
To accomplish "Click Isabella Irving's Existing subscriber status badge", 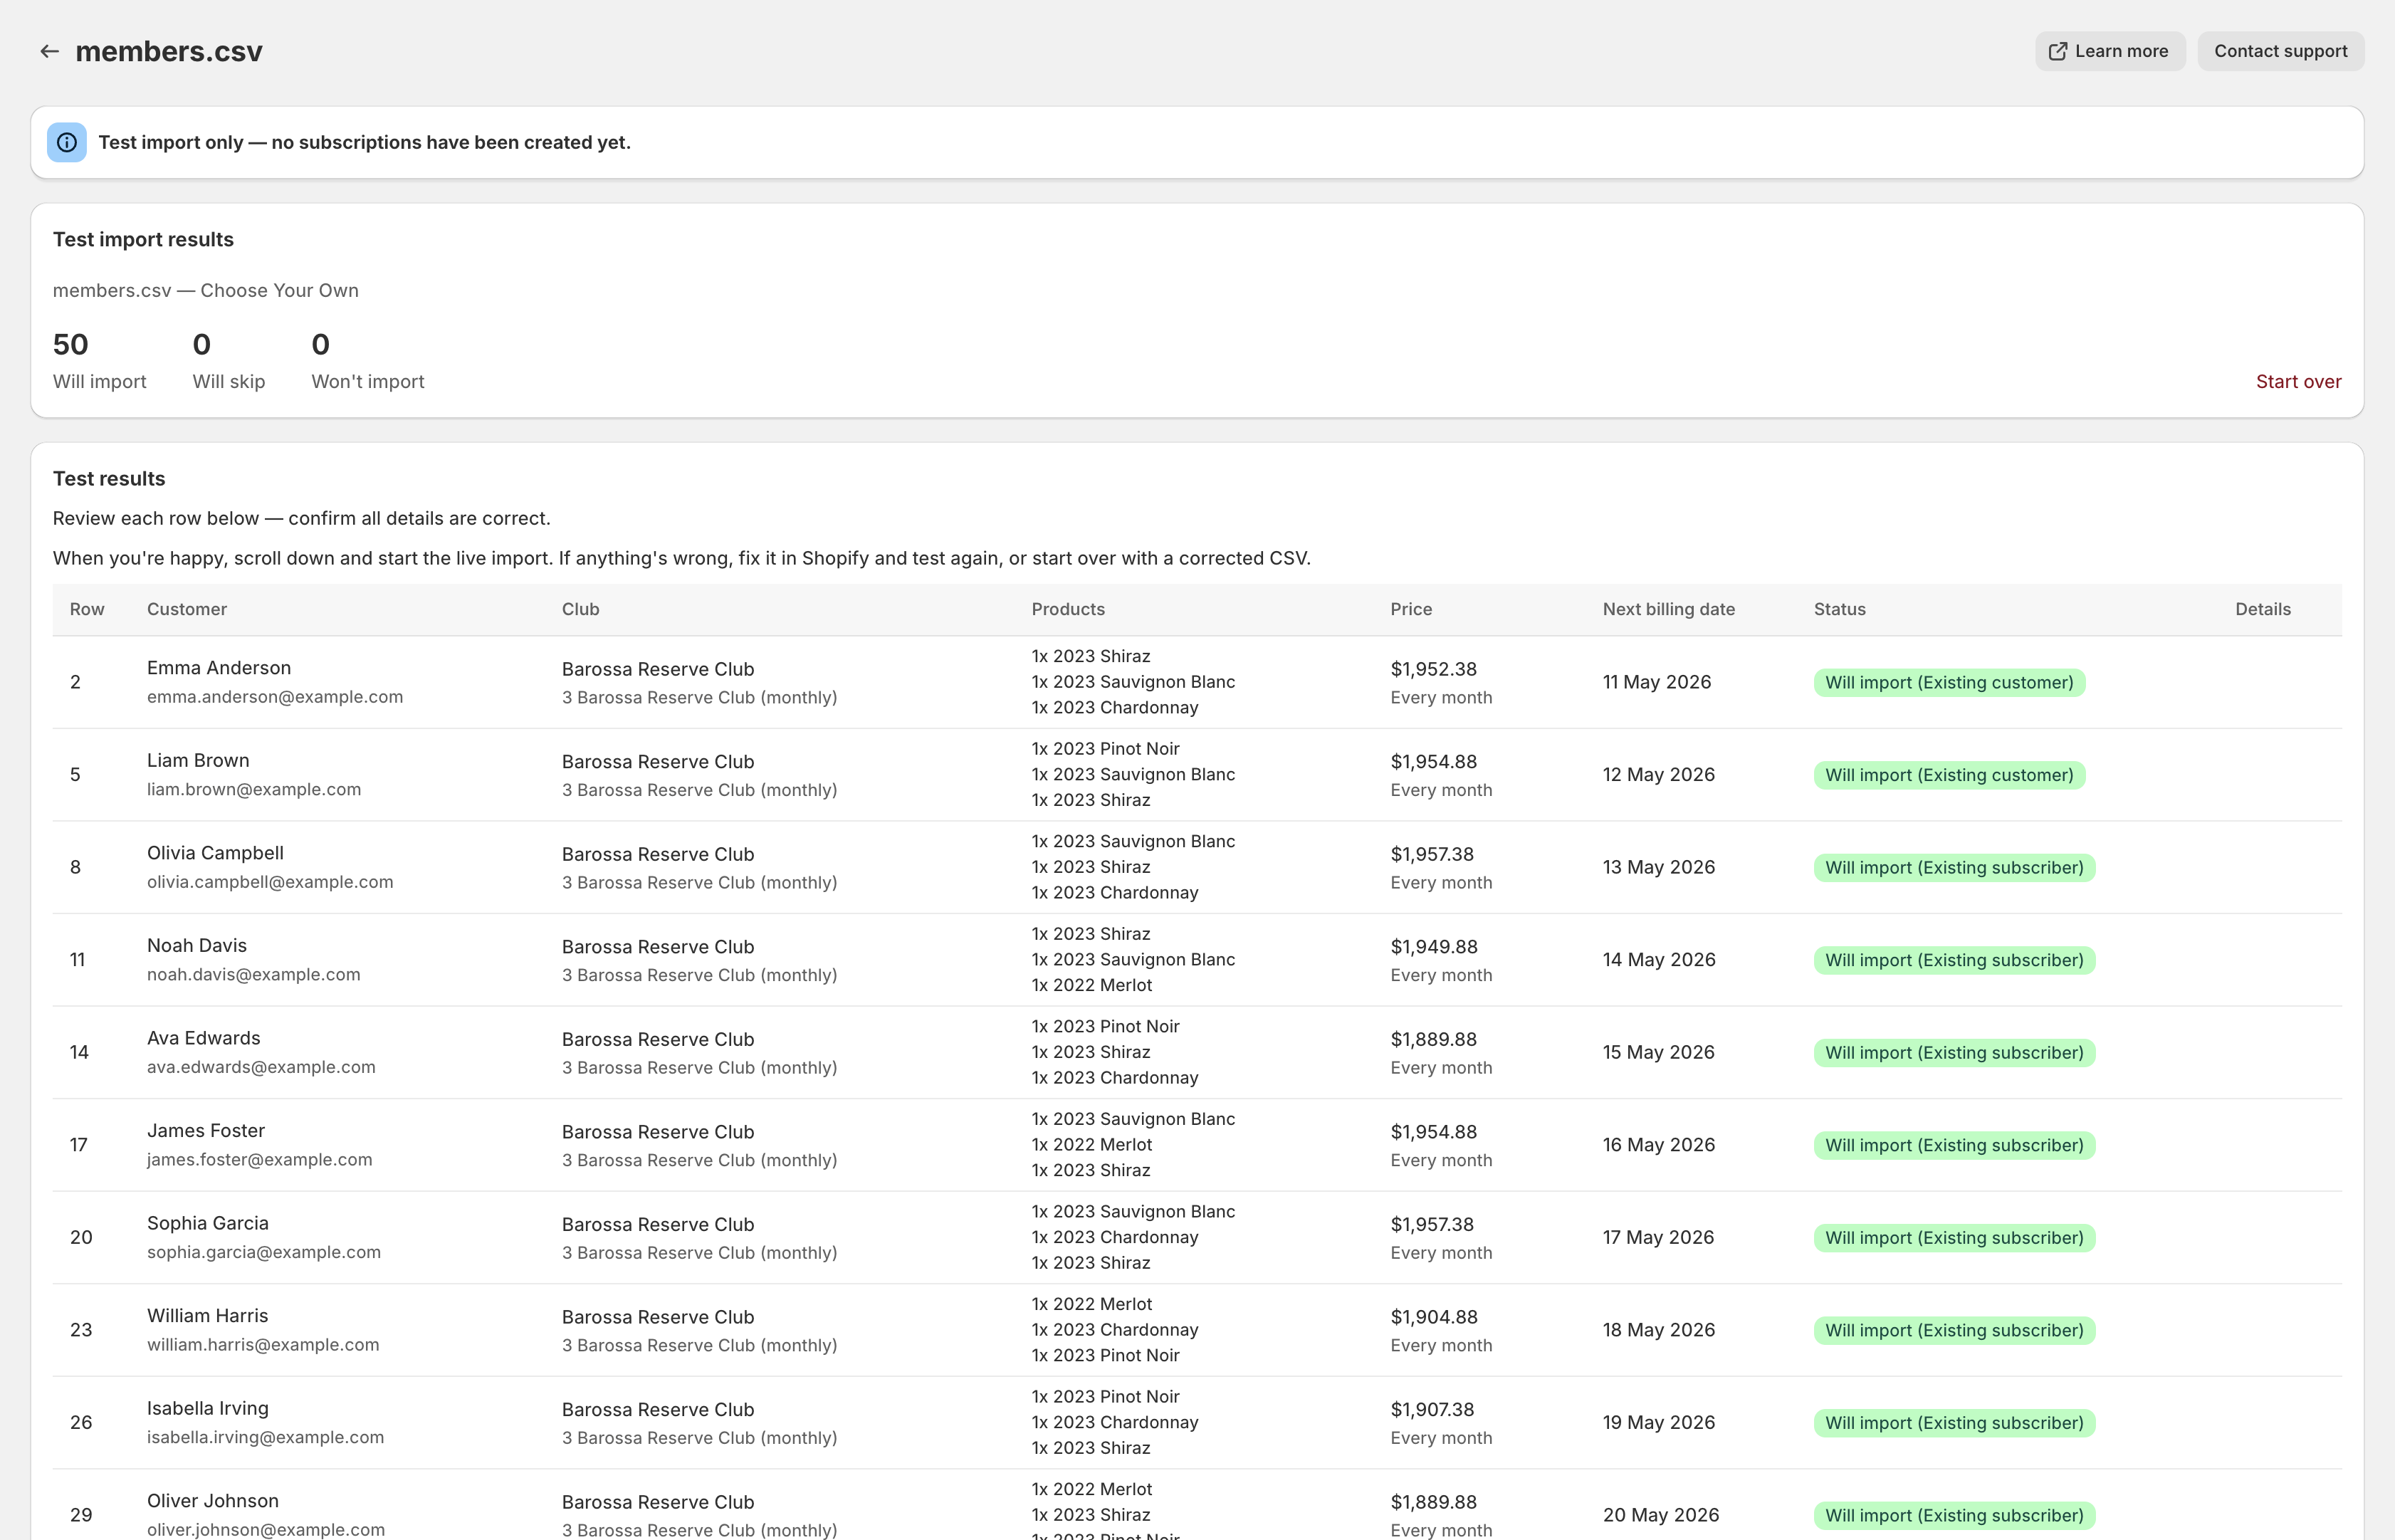I will [1954, 1422].
